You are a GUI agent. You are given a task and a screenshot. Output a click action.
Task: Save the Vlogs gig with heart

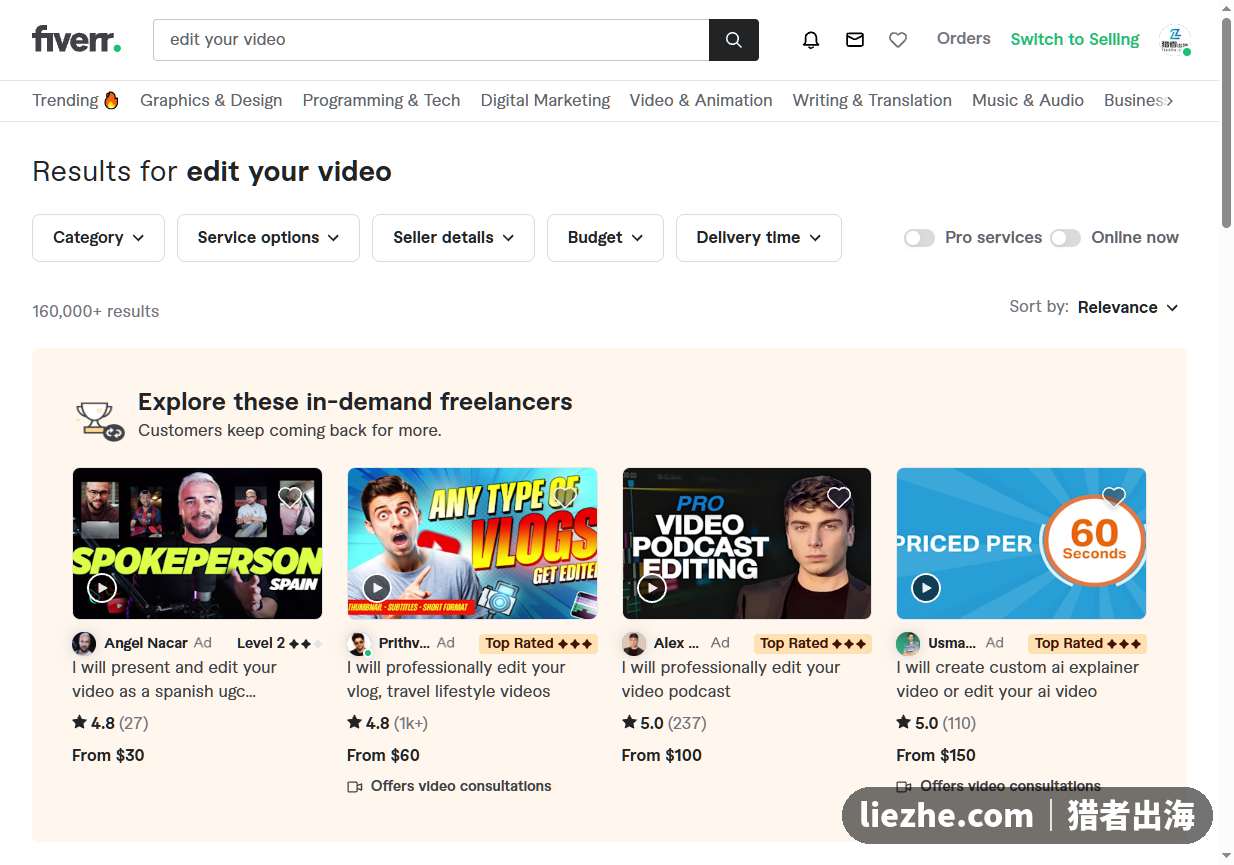tap(565, 497)
